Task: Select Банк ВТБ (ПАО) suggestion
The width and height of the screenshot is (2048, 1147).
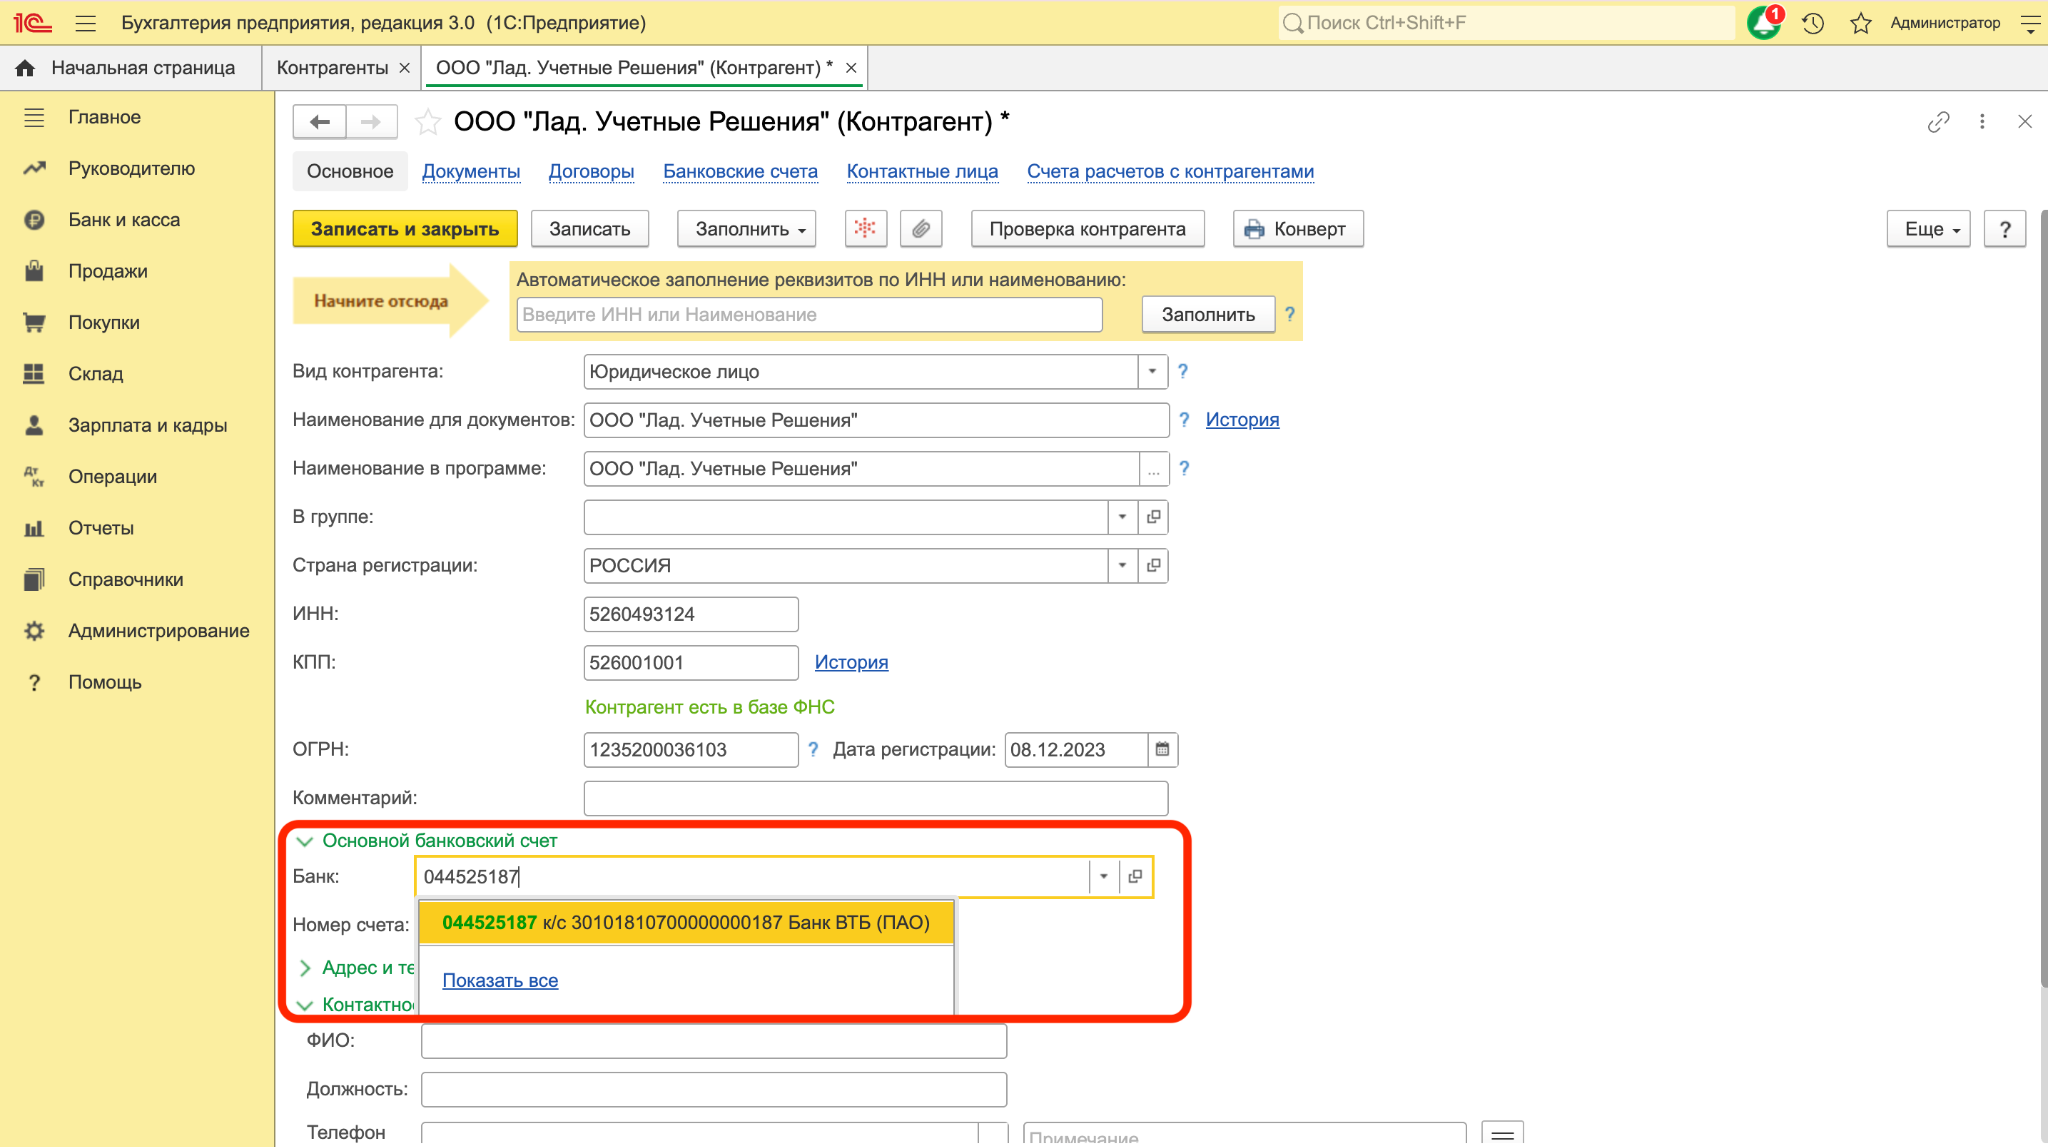Action: pyautogui.click(x=686, y=923)
